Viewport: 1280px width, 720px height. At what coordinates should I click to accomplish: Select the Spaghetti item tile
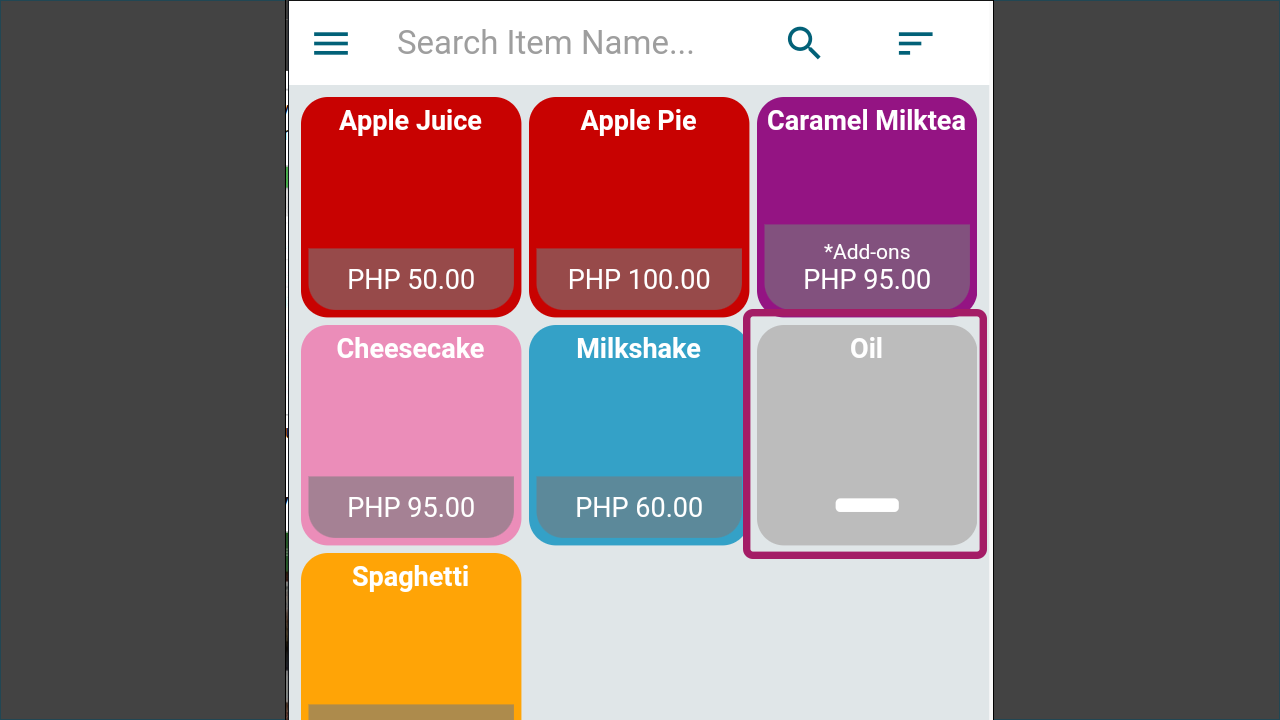coord(411,636)
